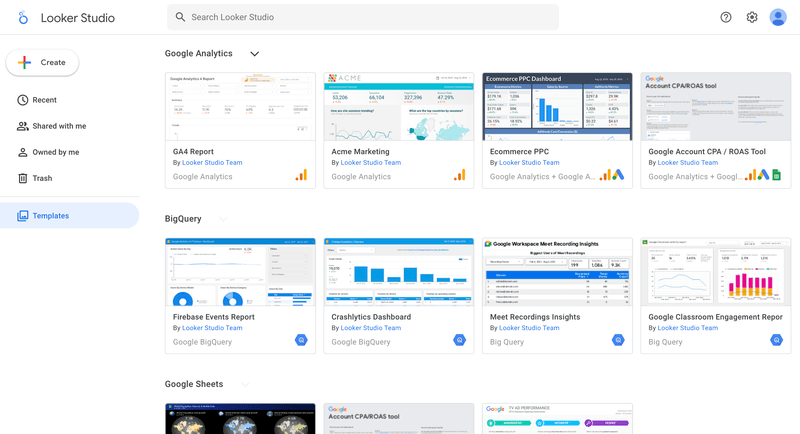Collapse the Google Sheets section chevron

pos(245,384)
